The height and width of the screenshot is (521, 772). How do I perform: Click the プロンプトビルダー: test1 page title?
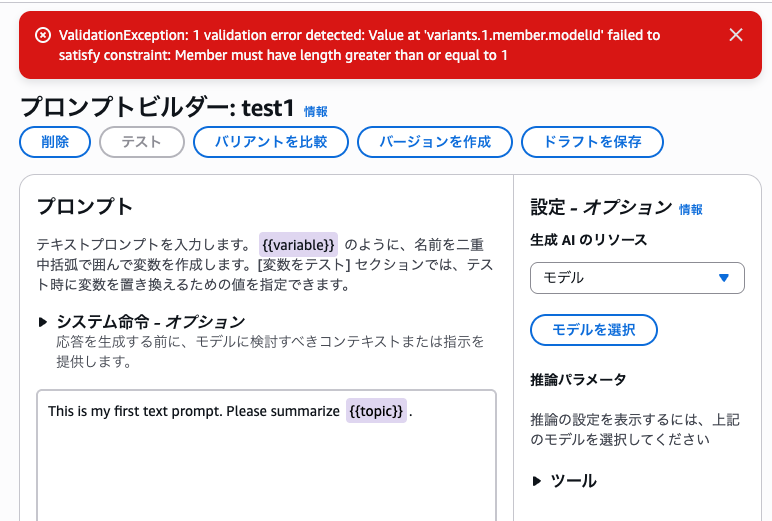point(157,108)
